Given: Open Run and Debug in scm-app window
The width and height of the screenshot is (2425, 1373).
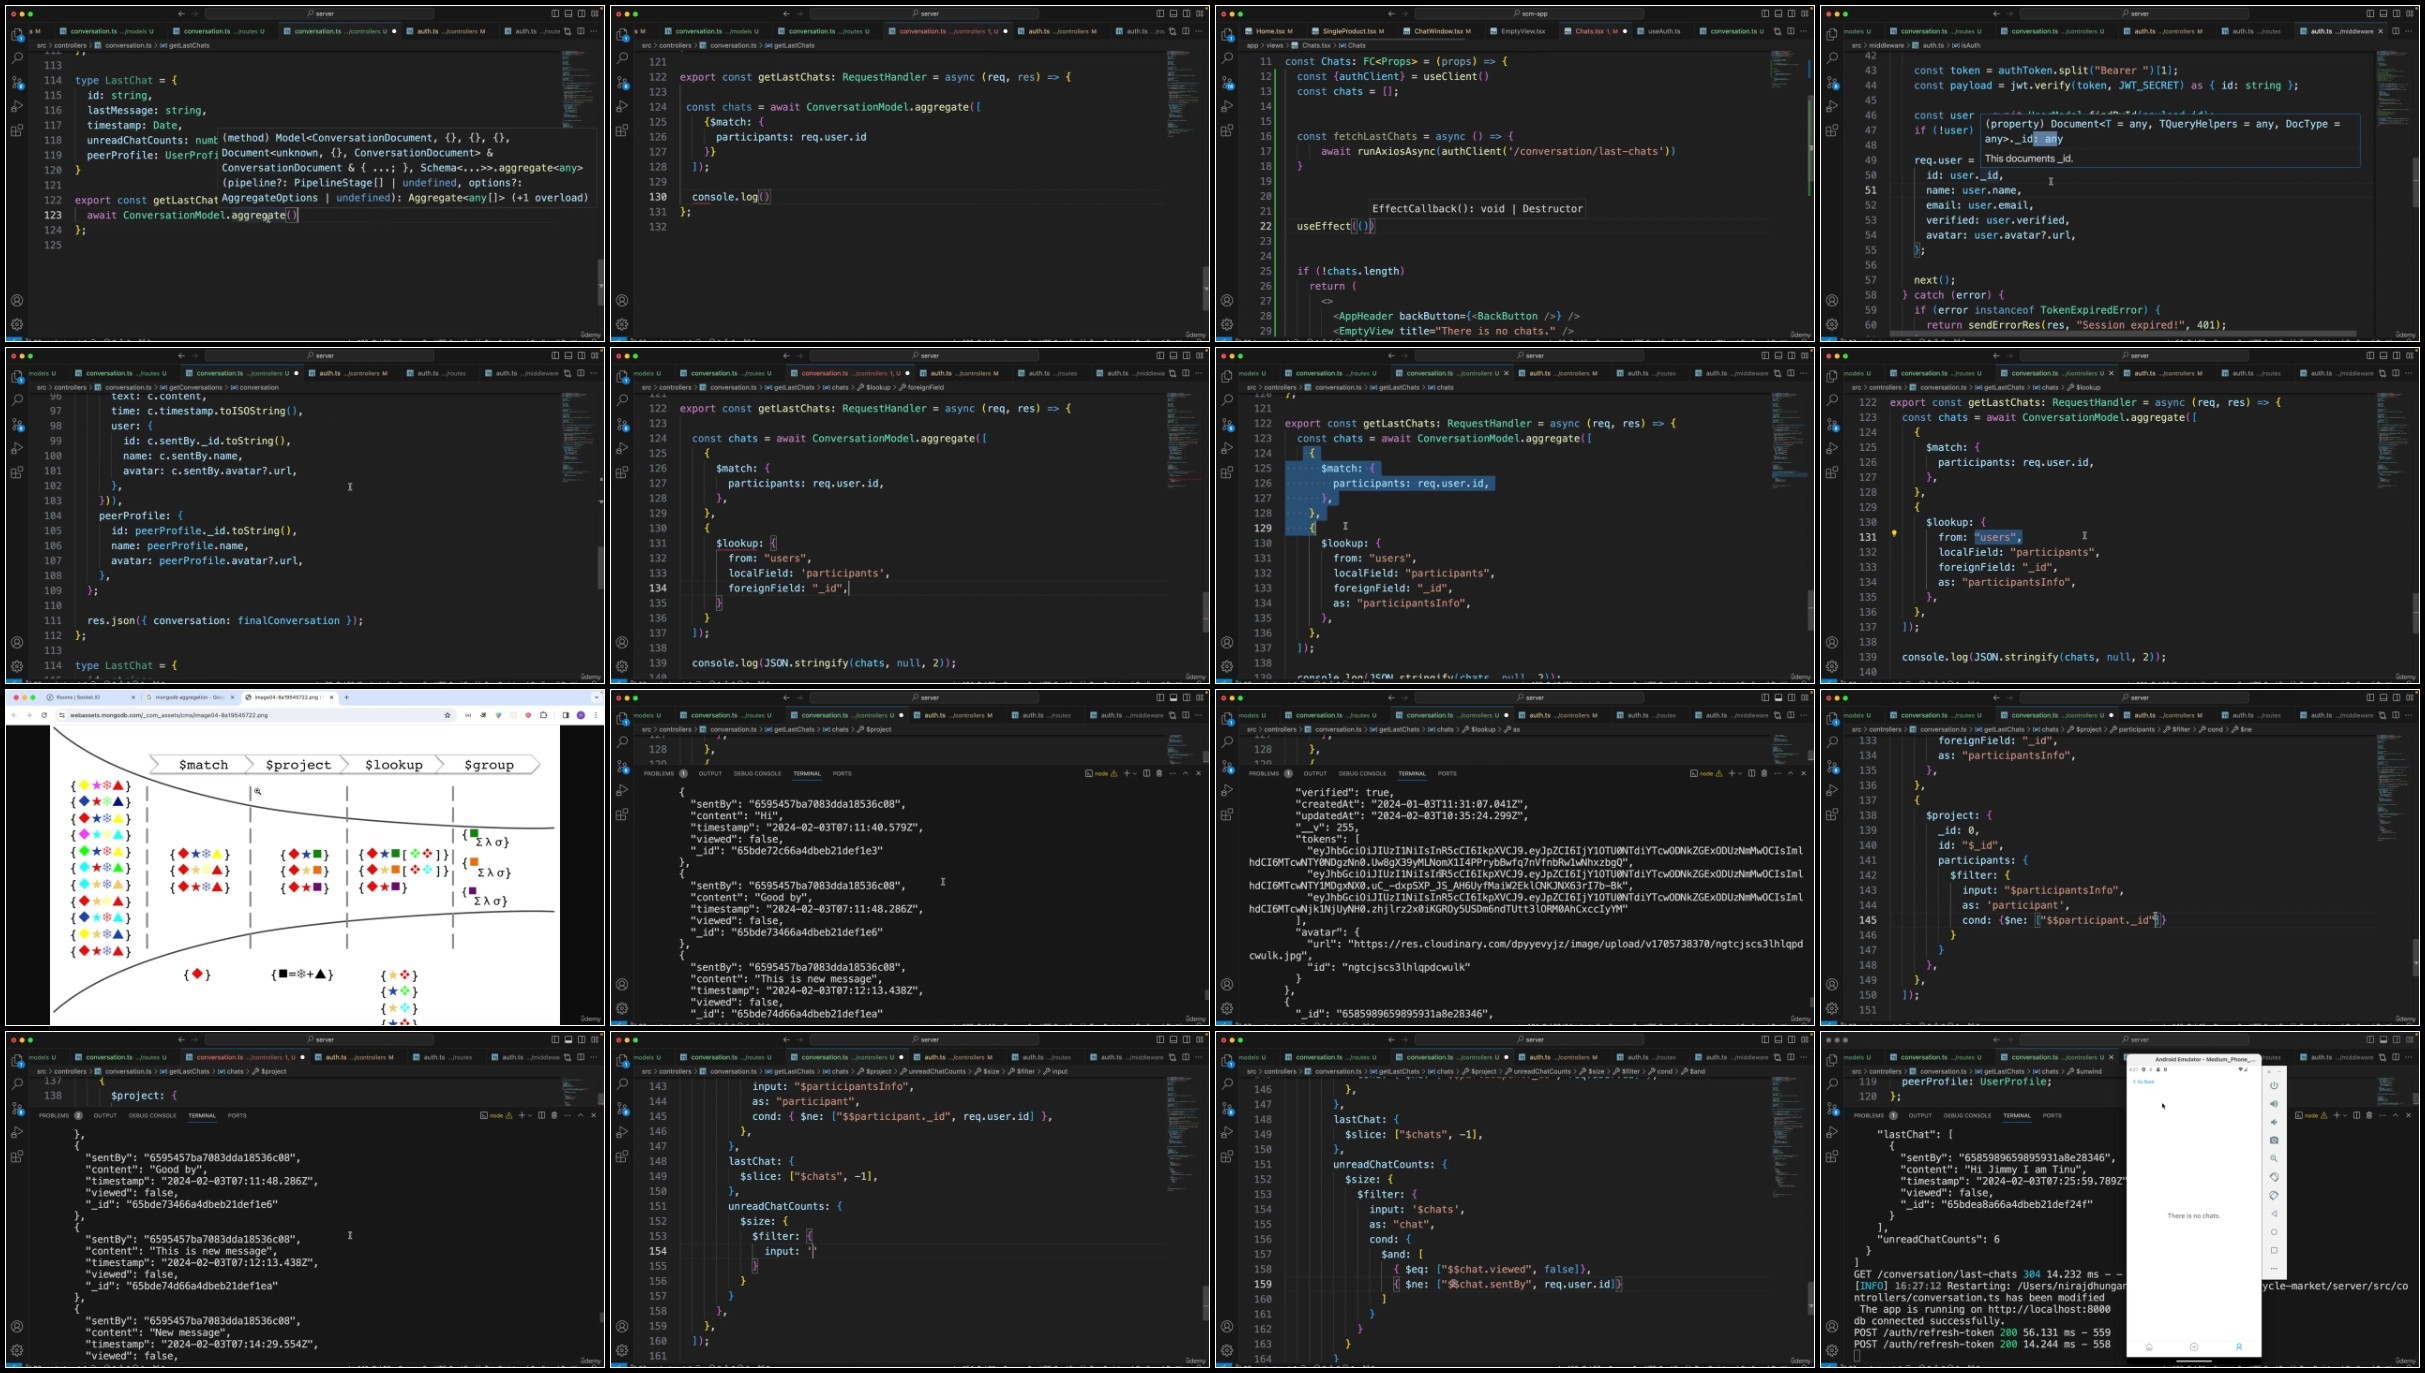Looking at the screenshot, I should tap(1227, 106).
